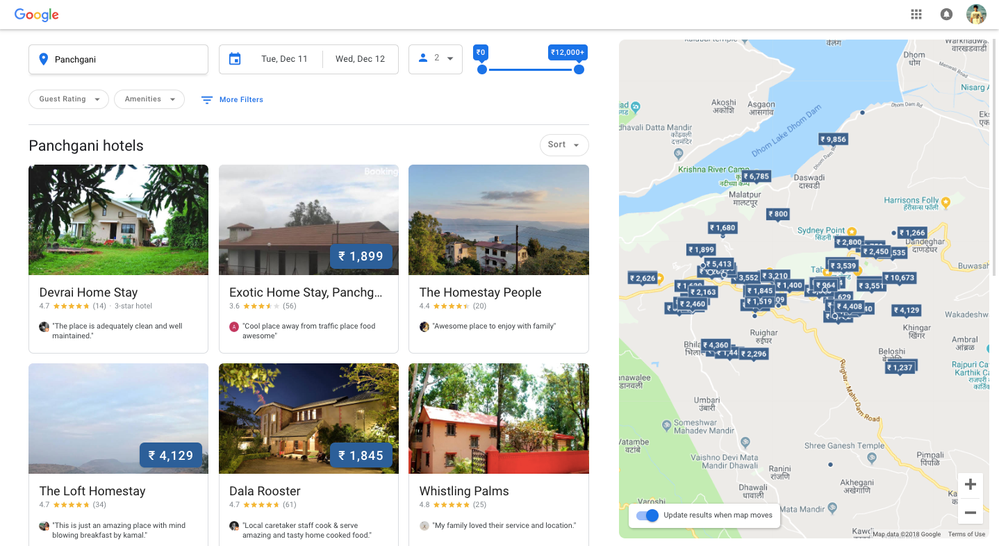999x546 pixels.
Task: Zoom in on the map
Action: [970, 485]
